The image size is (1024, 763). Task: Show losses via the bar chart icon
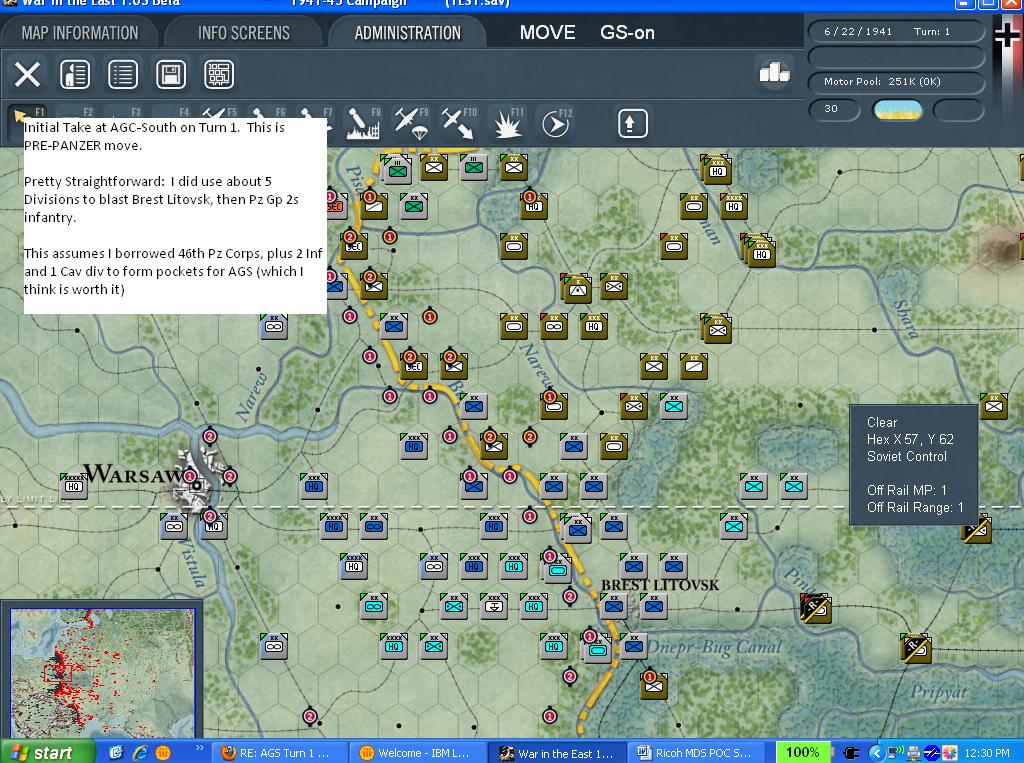coord(775,72)
